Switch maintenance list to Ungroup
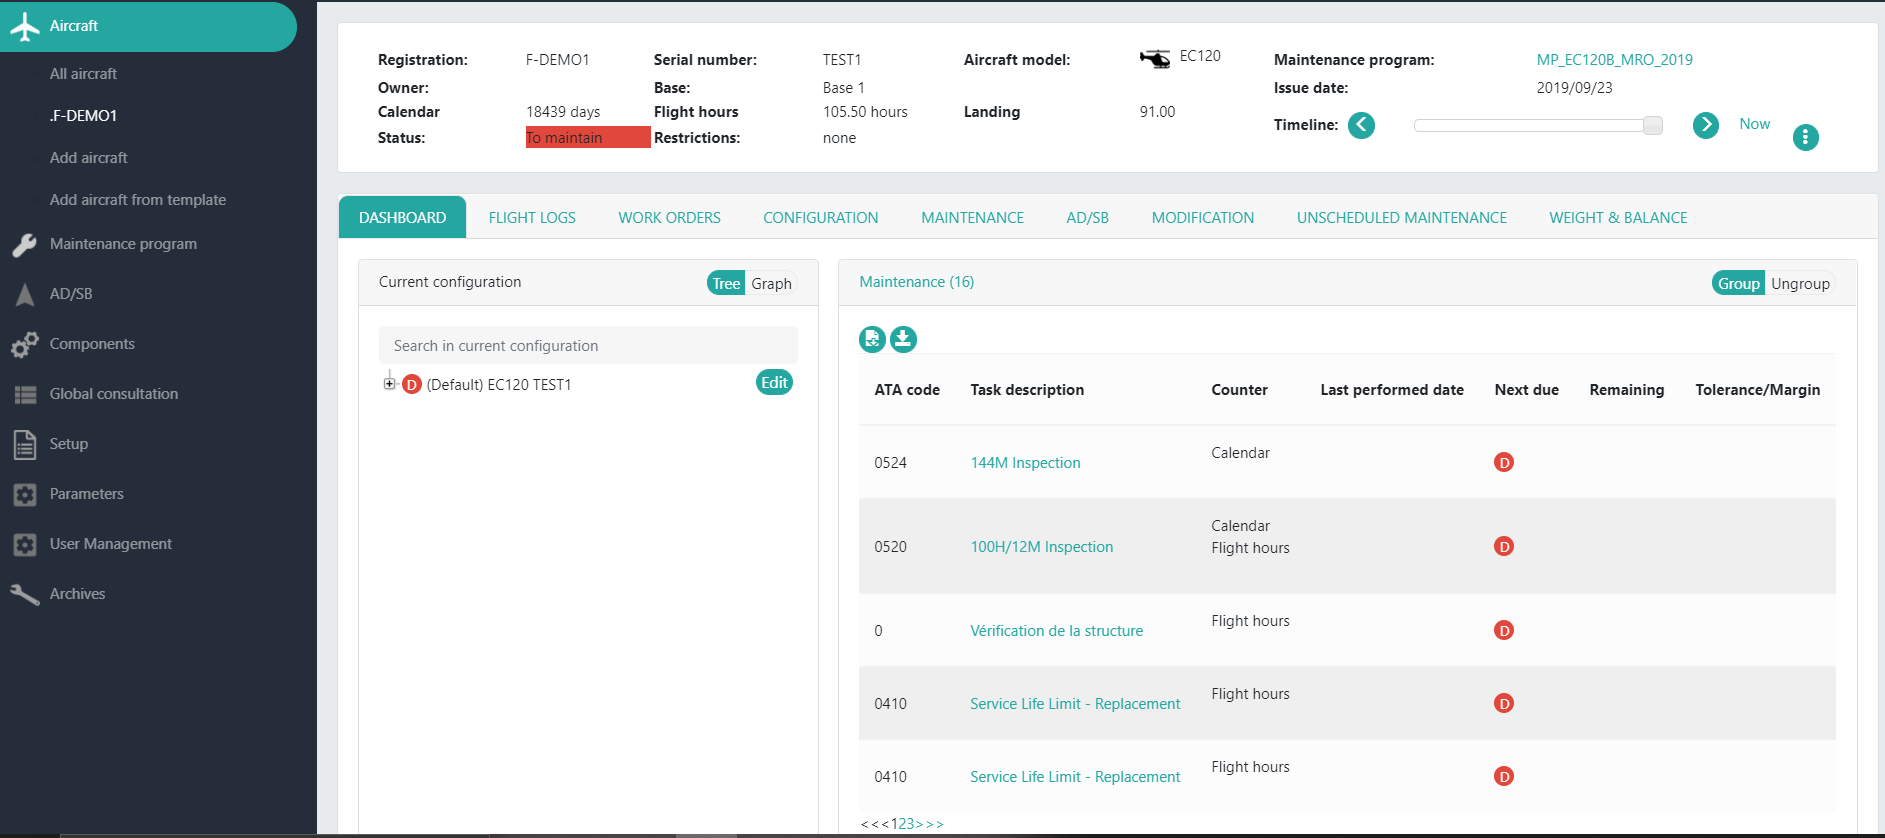This screenshot has width=1885, height=838. click(1800, 284)
